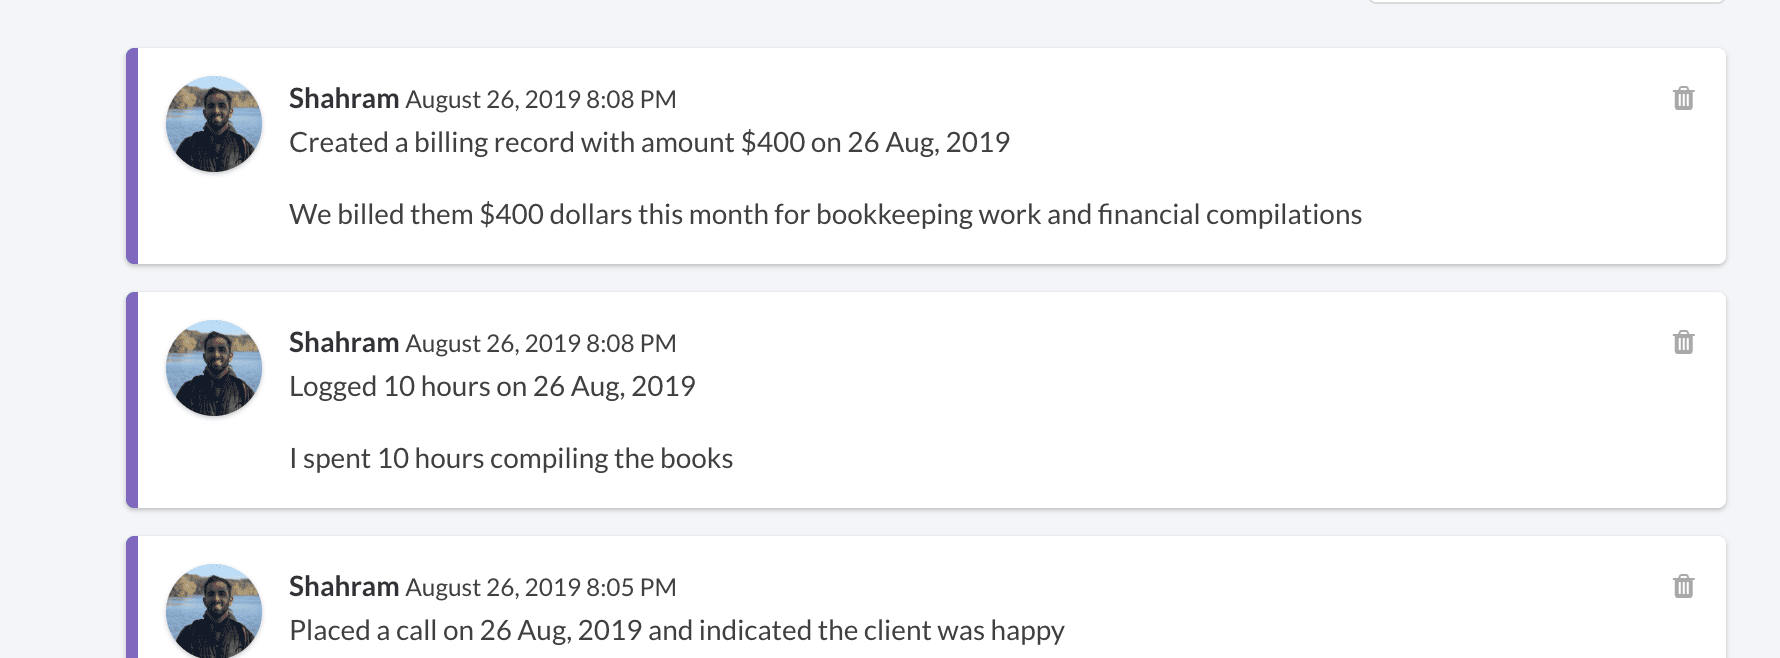
Task: Select the 8:08 PM timestamp on the billing record entry
Action: point(541,99)
